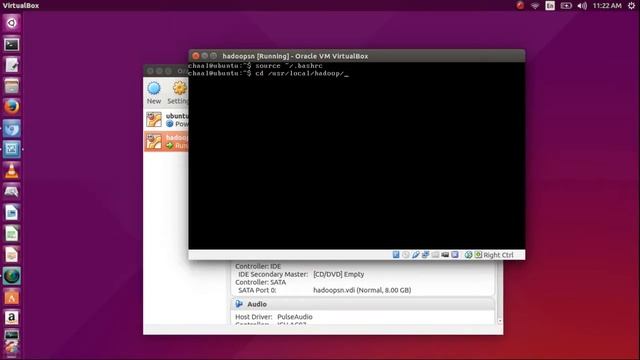Image resolution: width=640 pixels, height=360 pixels.
Task: Select the hadoopsn running VM entry
Action: (x=166, y=141)
